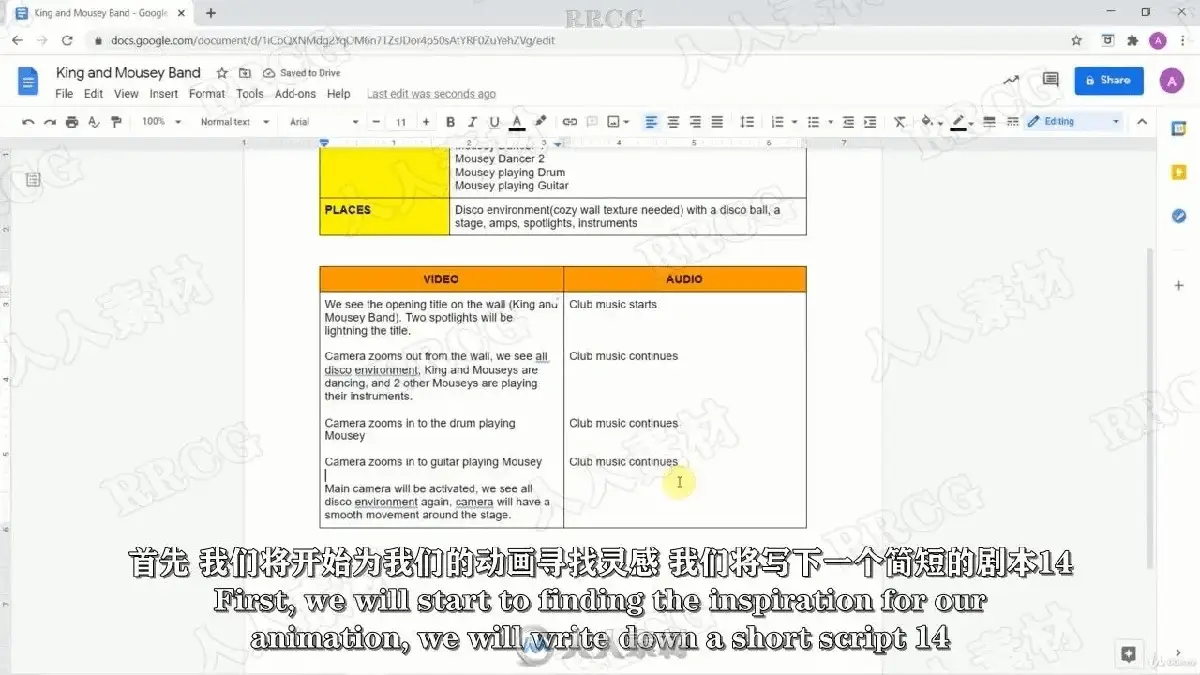Expand numbered list options arrow

794,122
